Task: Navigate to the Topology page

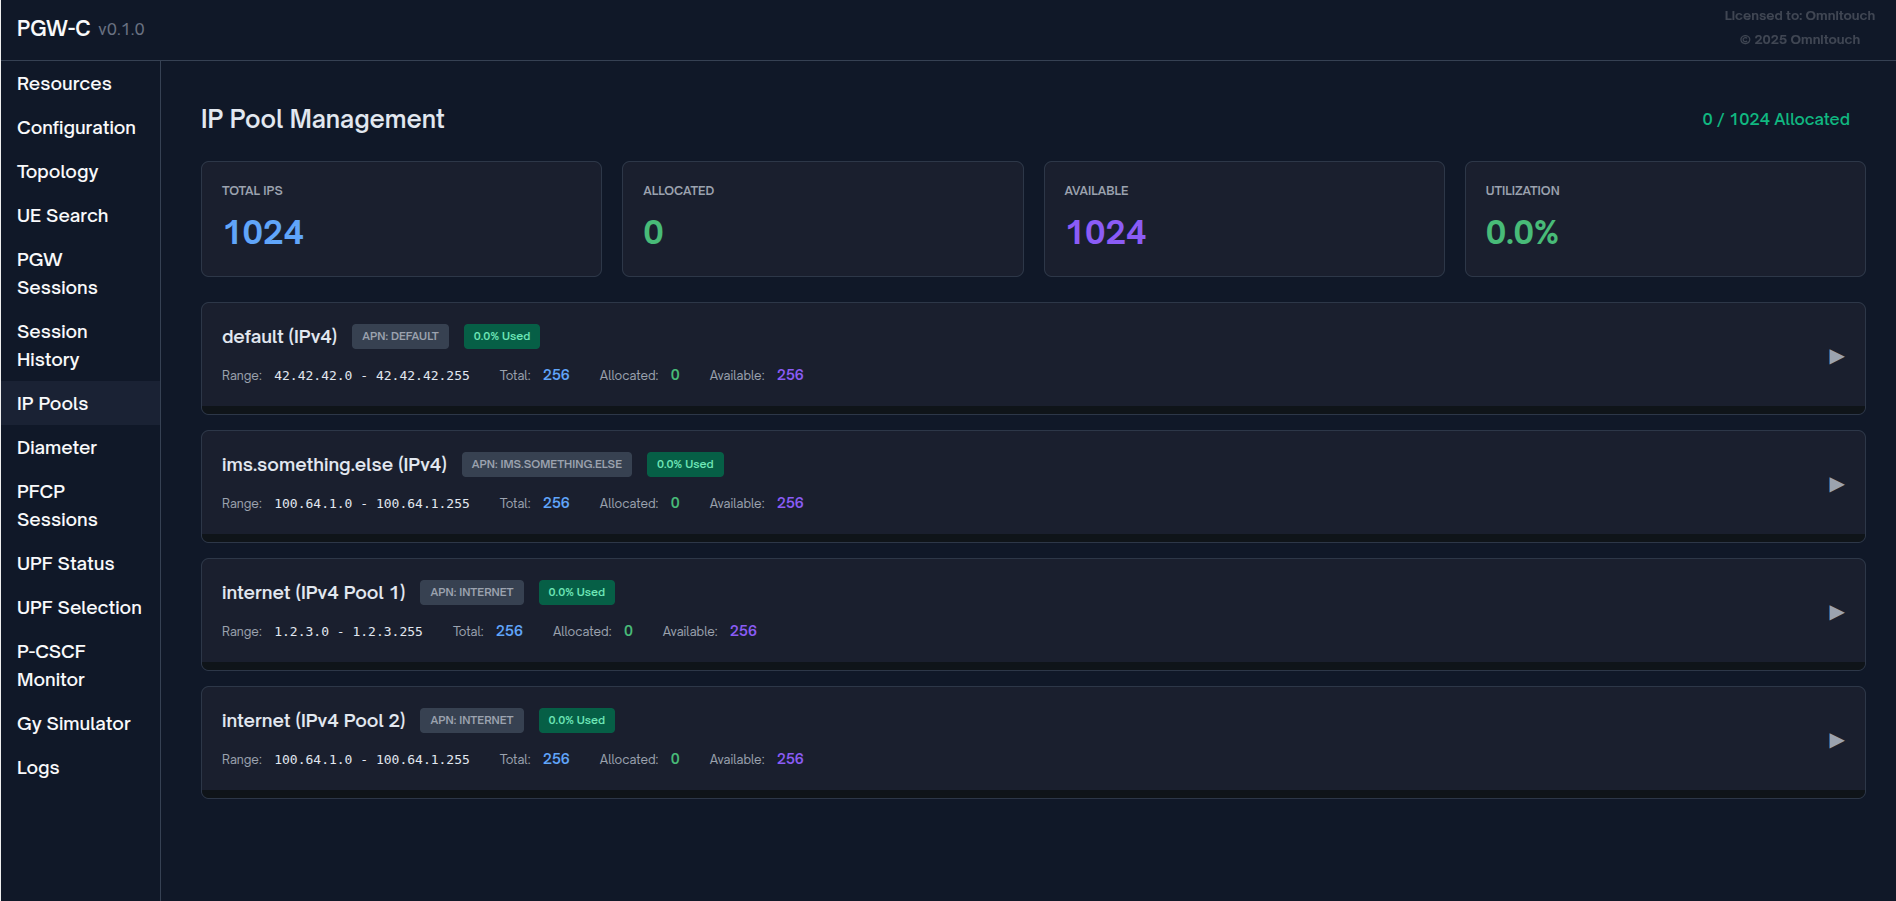Action: point(57,171)
